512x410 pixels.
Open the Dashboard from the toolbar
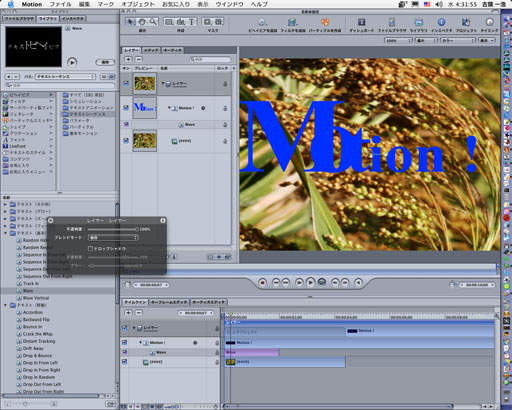[x=361, y=22]
